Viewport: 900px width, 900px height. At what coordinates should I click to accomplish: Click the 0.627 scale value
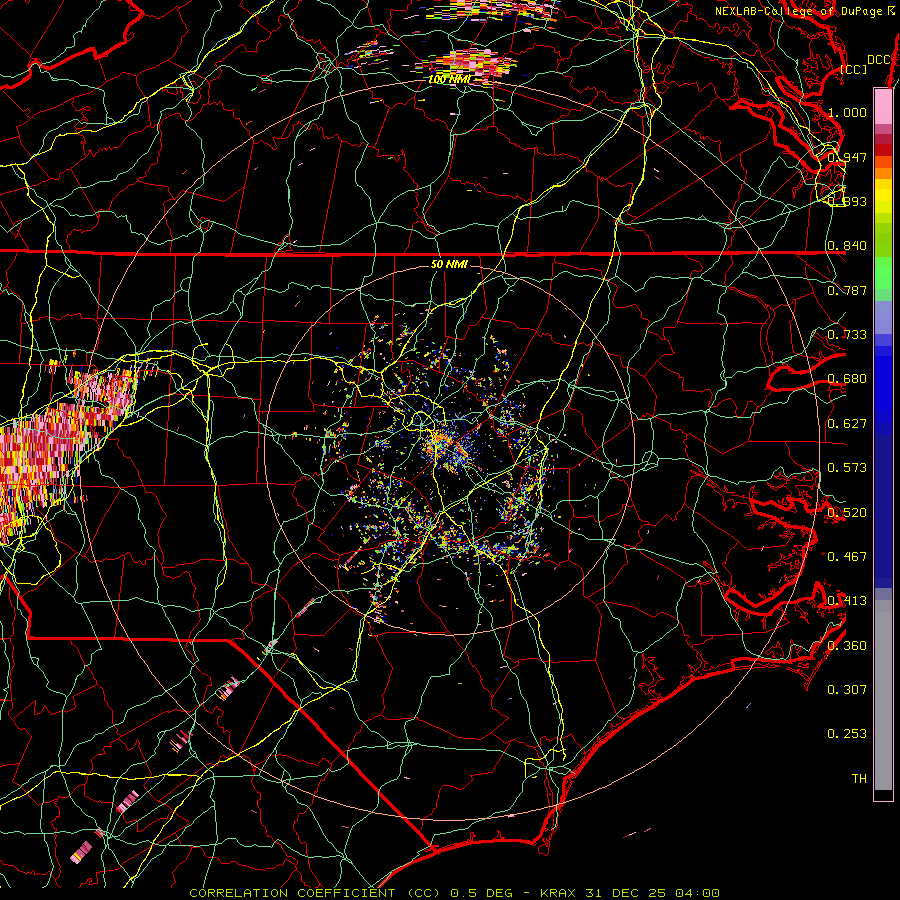(x=847, y=424)
